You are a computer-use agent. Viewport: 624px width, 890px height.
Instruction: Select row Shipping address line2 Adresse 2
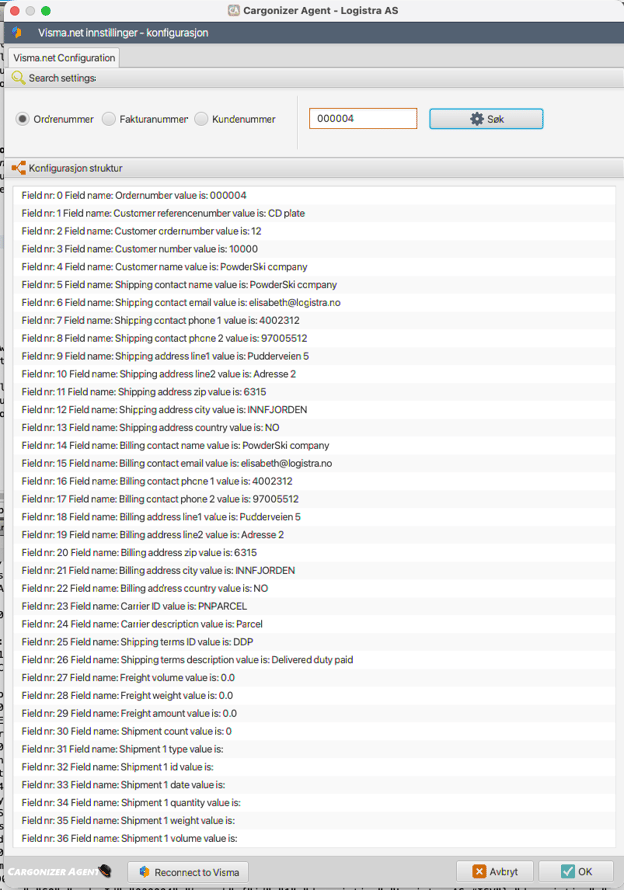[314, 374]
